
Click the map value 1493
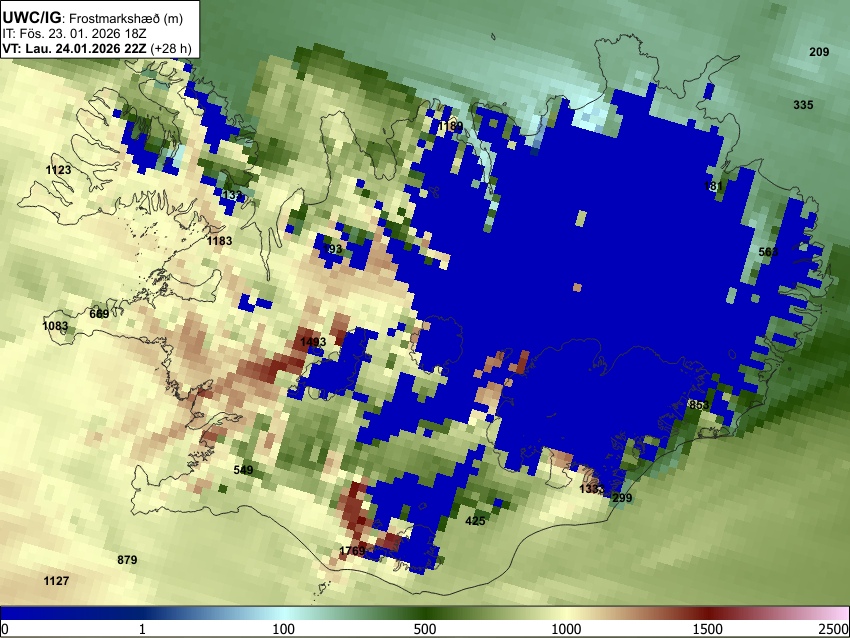313,342
